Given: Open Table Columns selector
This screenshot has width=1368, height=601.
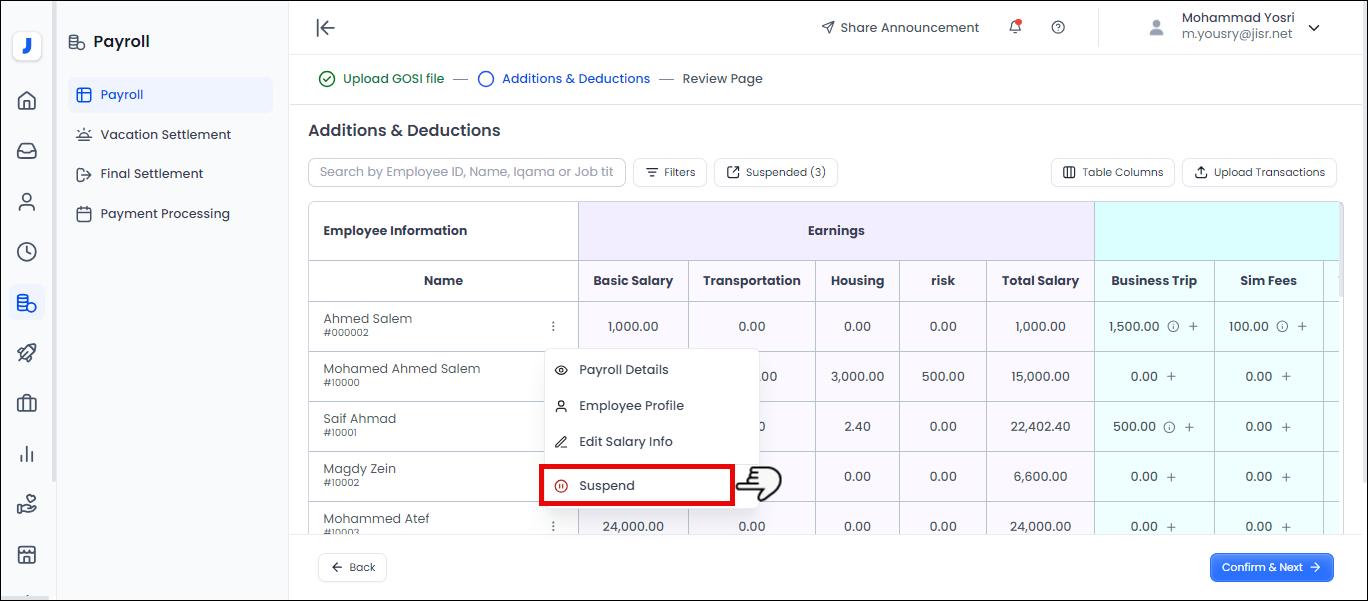Looking at the screenshot, I should click(1112, 172).
